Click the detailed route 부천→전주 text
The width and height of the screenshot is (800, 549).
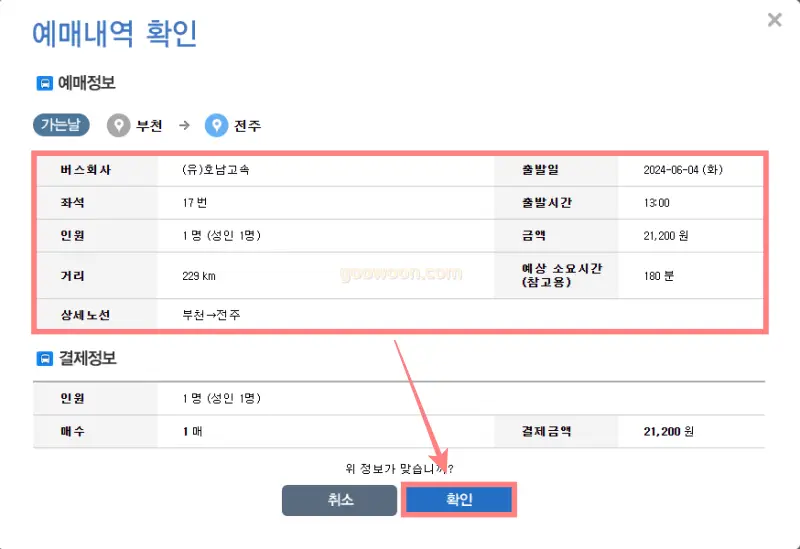[x=211, y=315]
